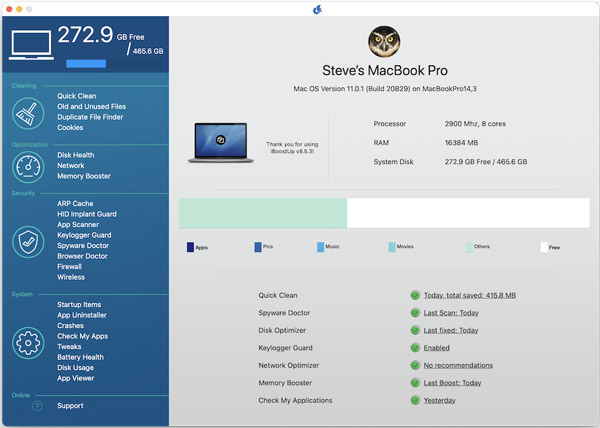The height and width of the screenshot is (428, 600).
Task: Open ARP Cache
Action: (75, 203)
